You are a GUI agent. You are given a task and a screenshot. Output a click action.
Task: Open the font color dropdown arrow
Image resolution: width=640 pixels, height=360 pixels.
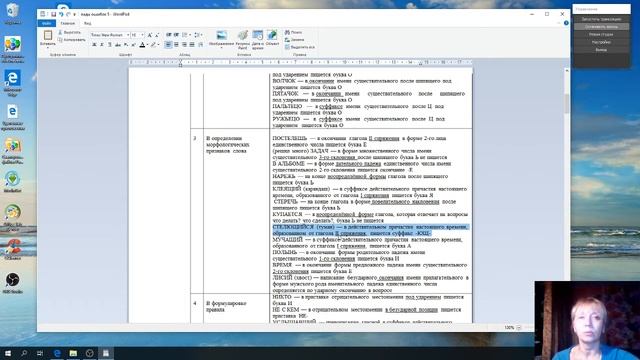(147, 44)
